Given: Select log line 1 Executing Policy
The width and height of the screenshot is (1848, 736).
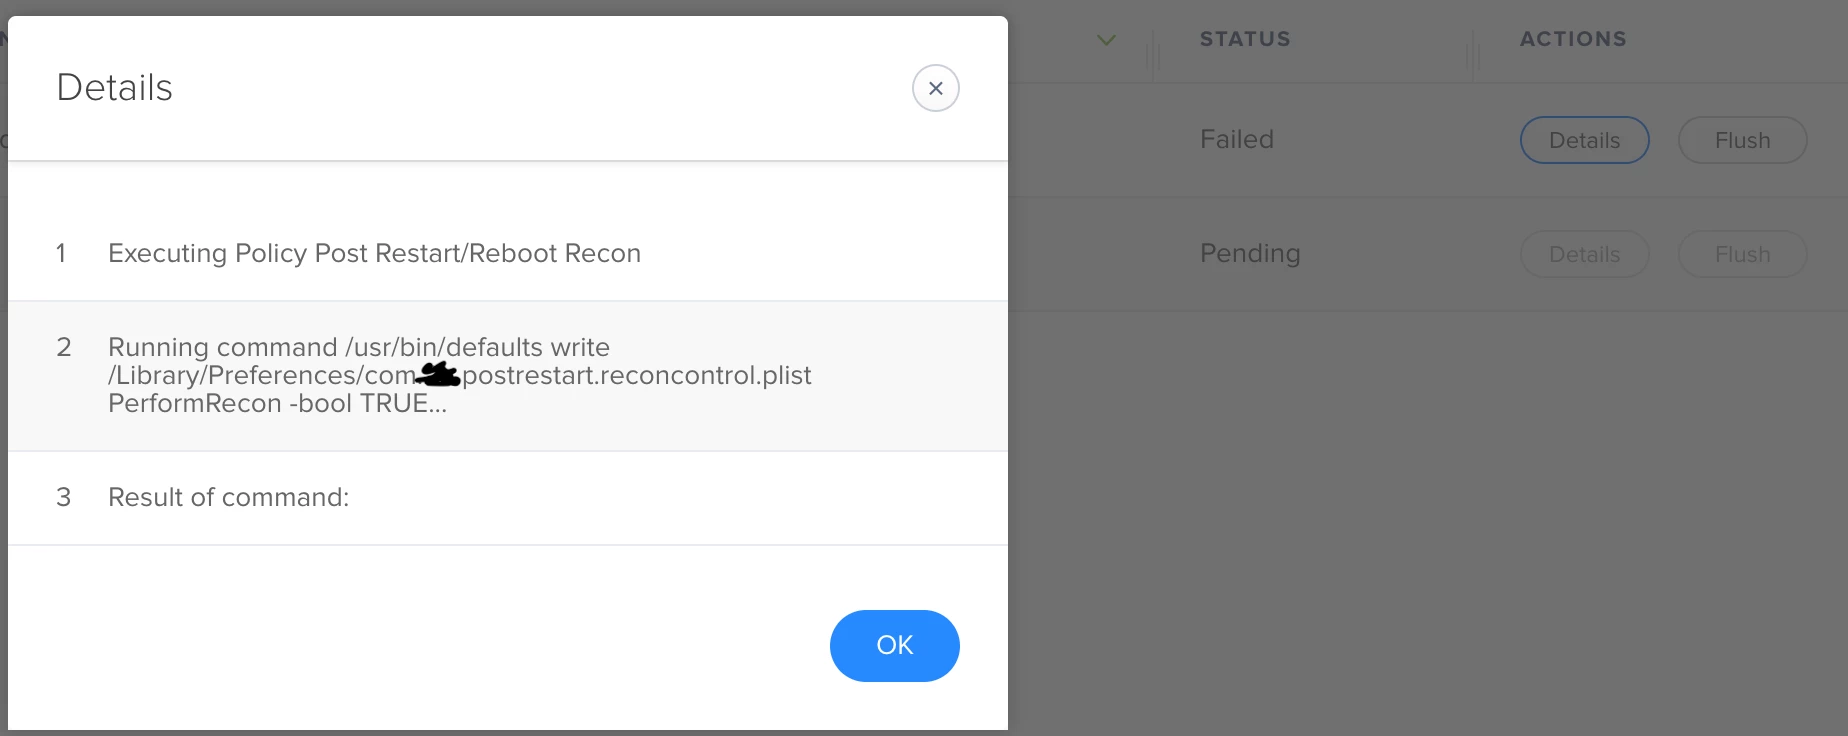Looking at the screenshot, I should [508, 253].
